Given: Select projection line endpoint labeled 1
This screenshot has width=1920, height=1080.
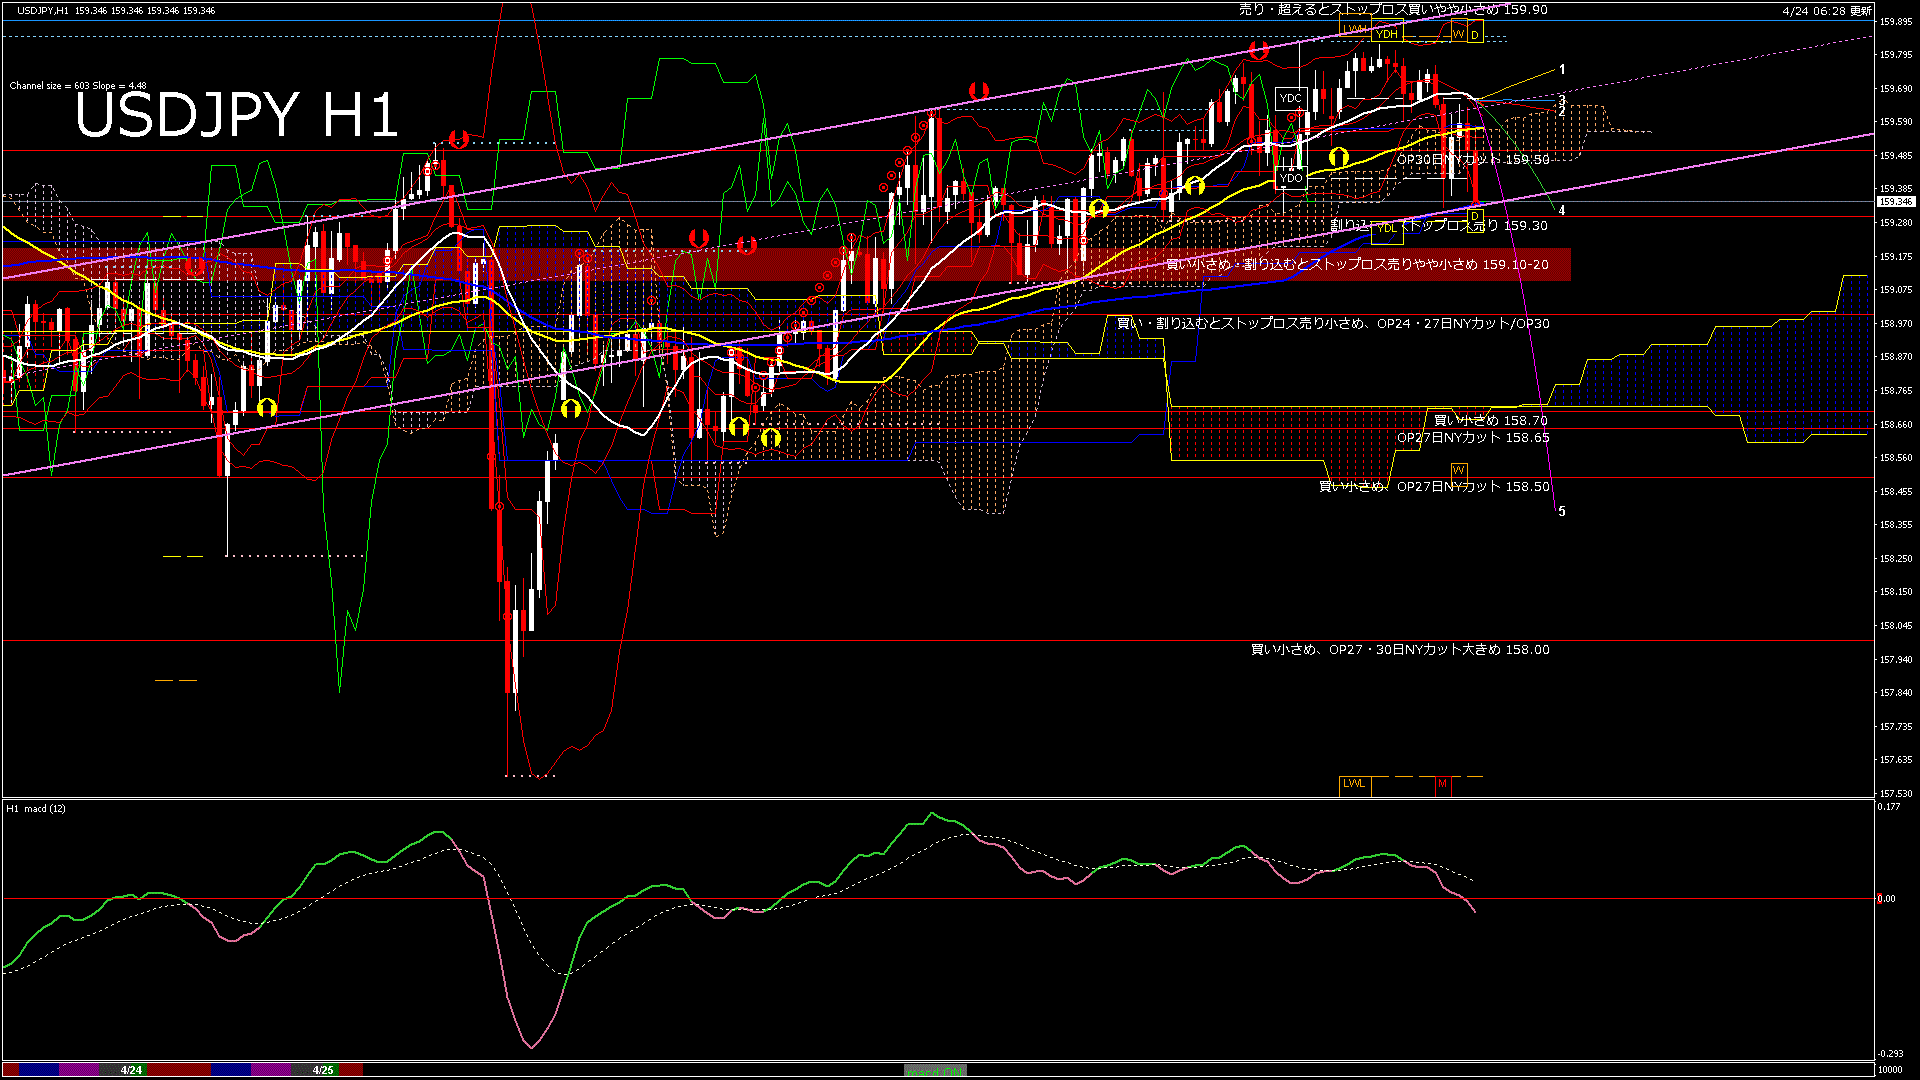Looking at the screenshot, I should click(x=1562, y=70).
